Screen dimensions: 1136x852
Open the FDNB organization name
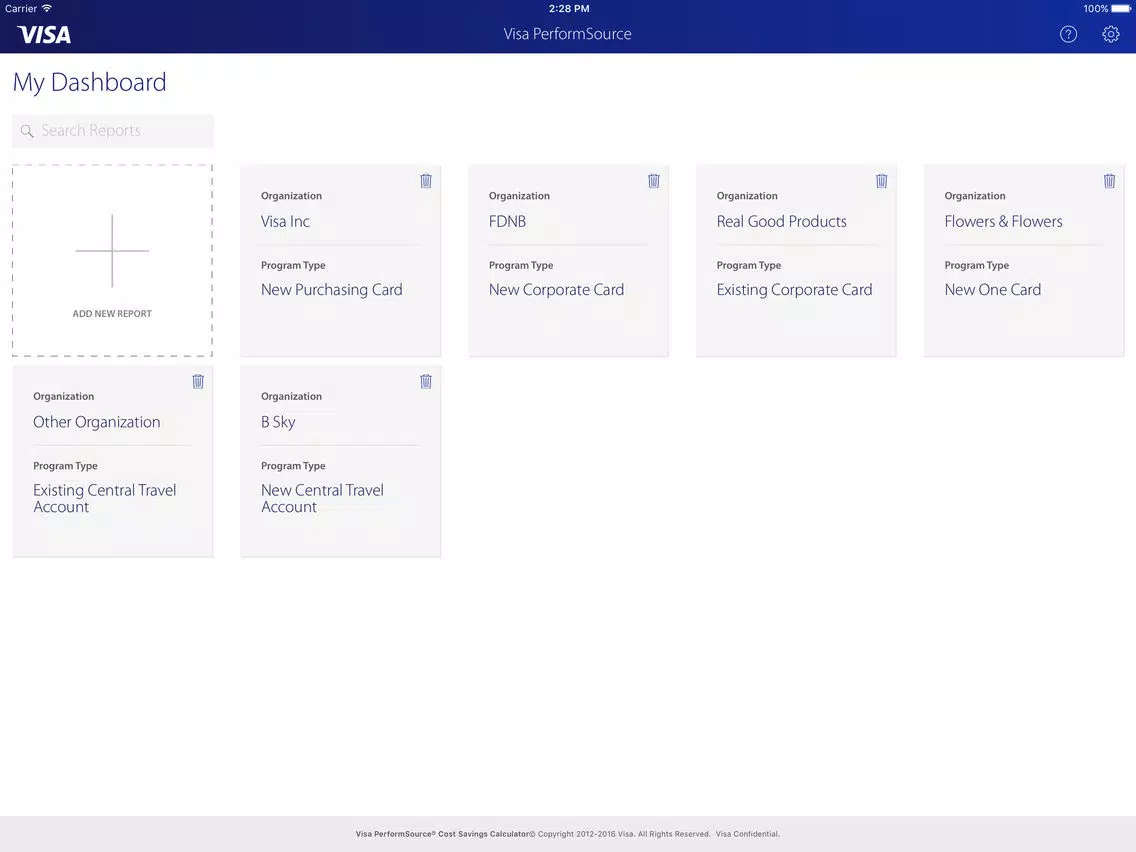point(507,222)
